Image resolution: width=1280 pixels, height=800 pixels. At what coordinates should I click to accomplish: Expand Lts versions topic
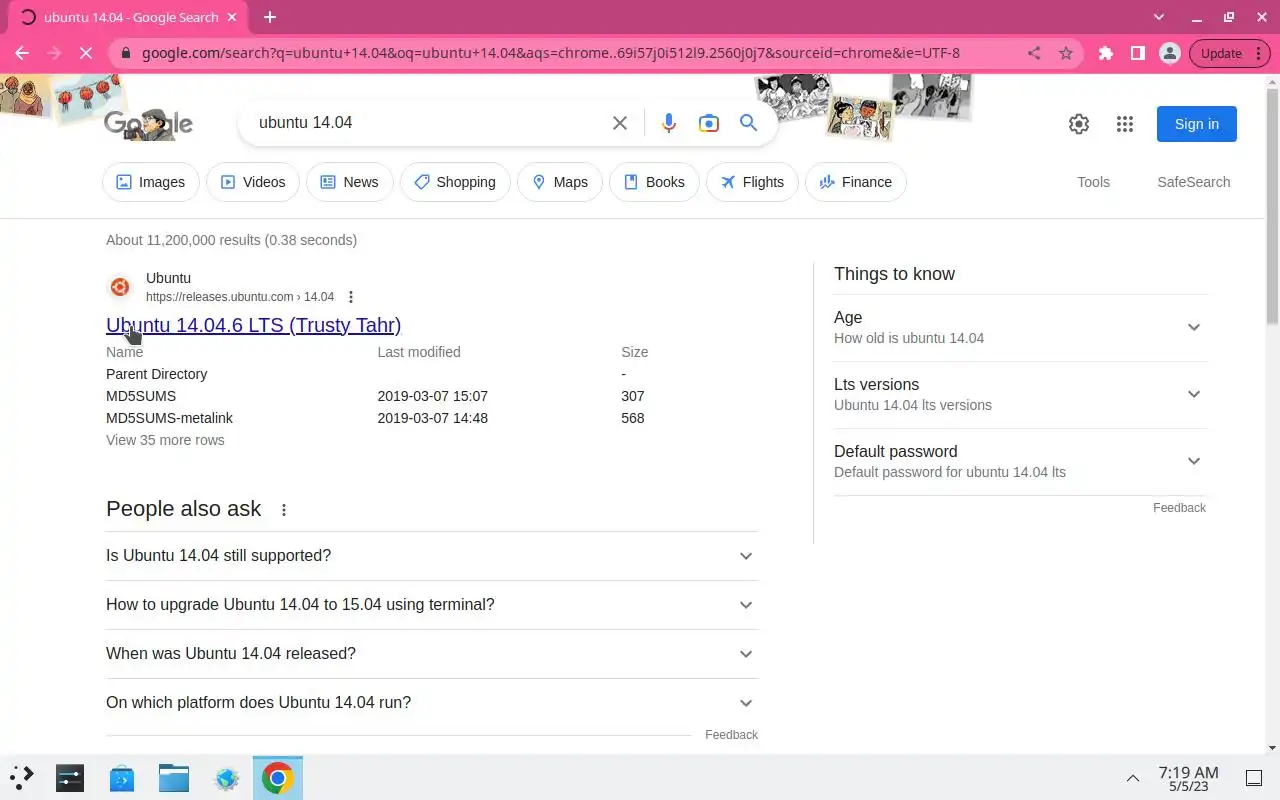coord(1020,394)
